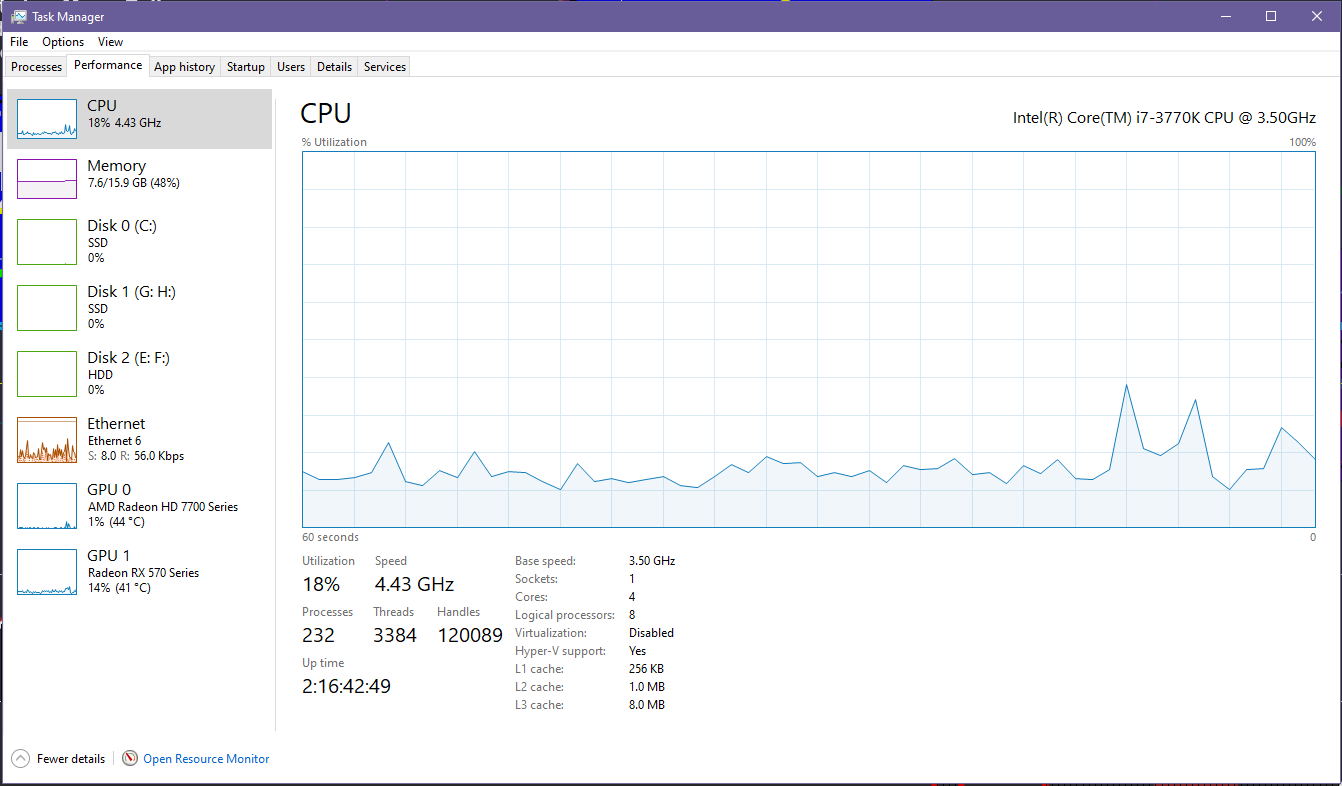The width and height of the screenshot is (1342, 786).
Task: Select the GPU 1 mini graph thumbnail
Action: tap(47, 572)
